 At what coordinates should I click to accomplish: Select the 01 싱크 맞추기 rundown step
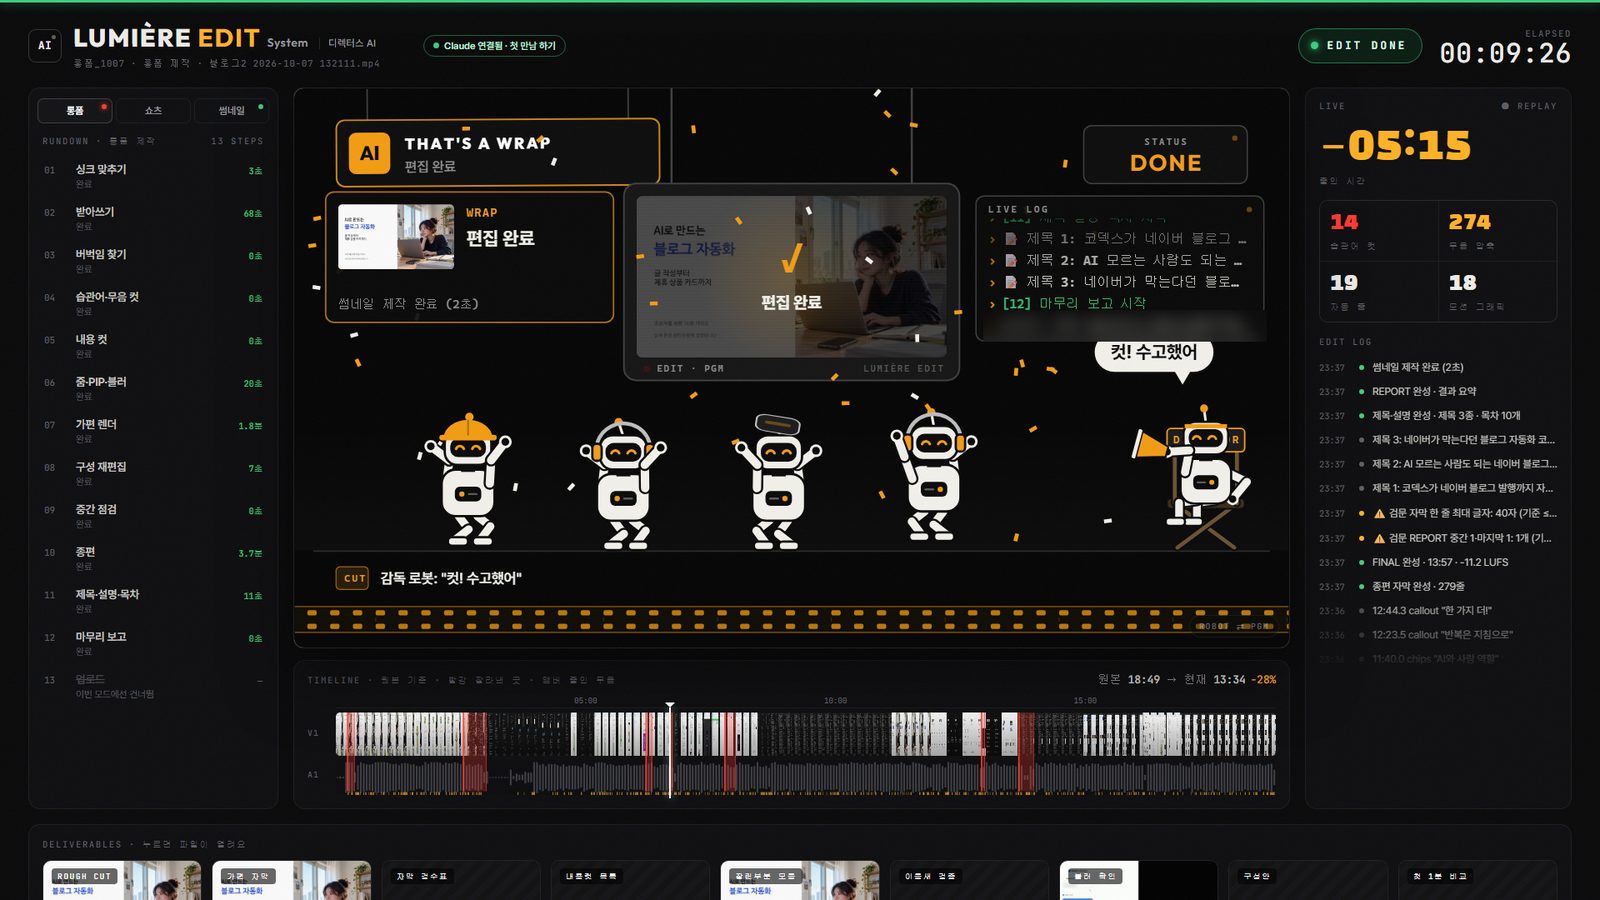click(x=153, y=176)
